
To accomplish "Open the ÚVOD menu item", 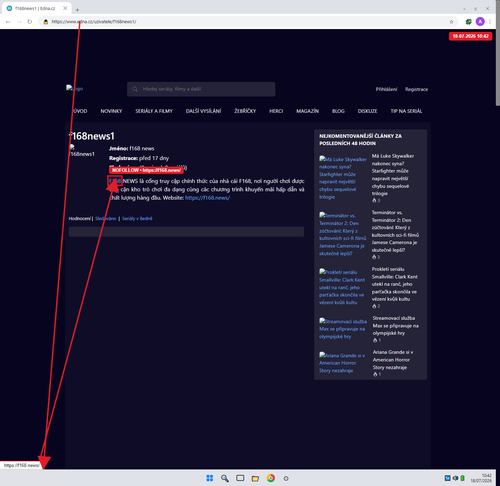I will click(80, 111).
